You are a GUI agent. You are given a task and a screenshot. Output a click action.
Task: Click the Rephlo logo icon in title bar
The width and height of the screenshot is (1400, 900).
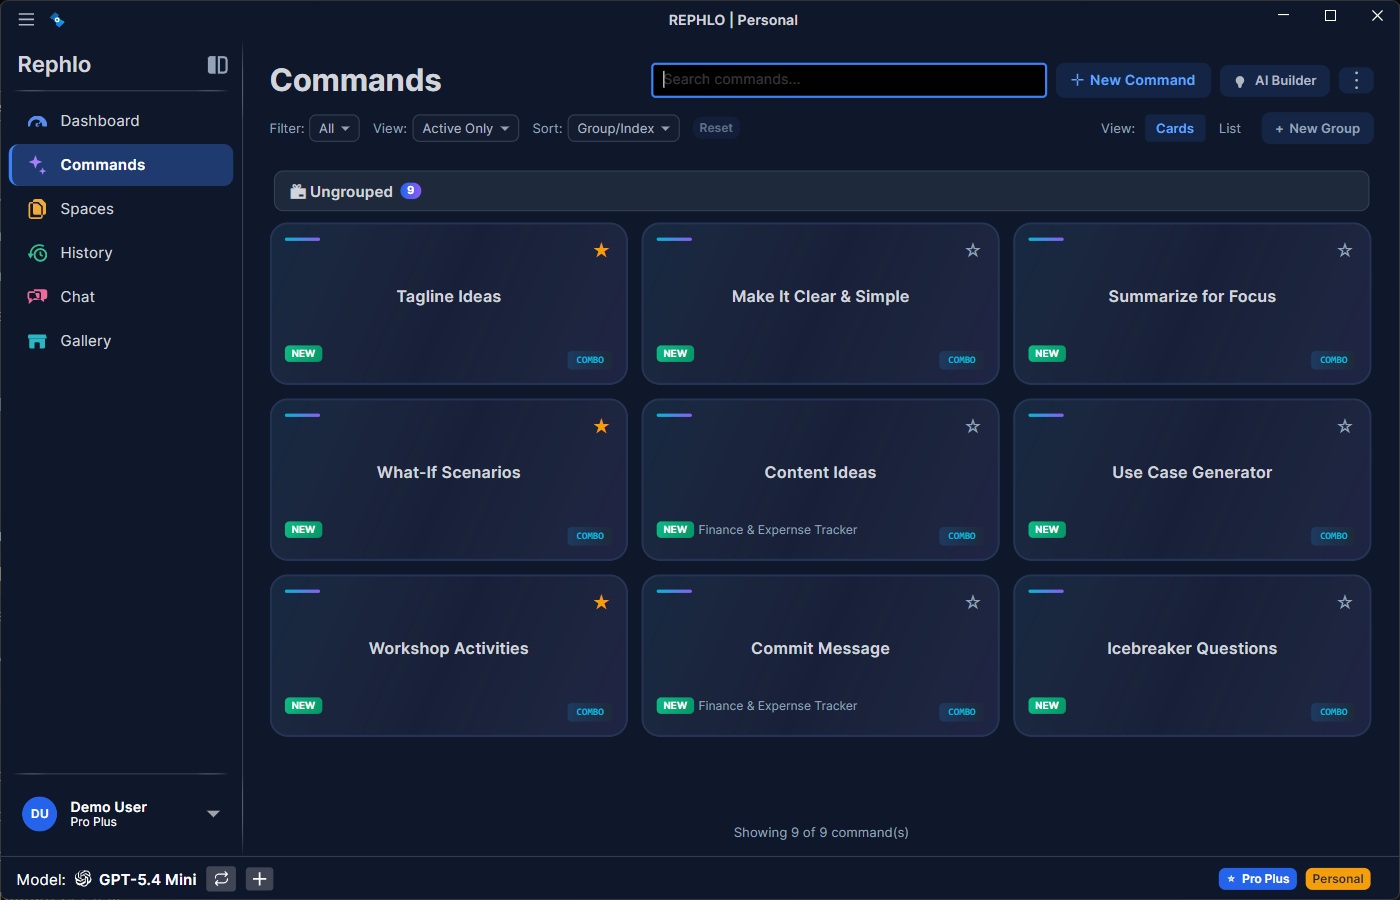(57, 20)
